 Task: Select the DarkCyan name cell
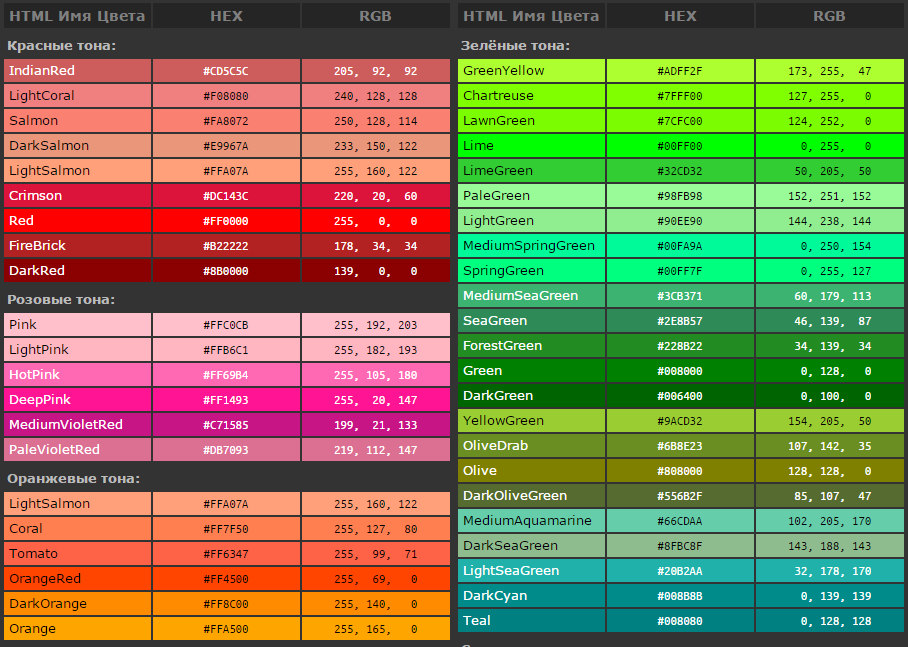coord(532,595)
